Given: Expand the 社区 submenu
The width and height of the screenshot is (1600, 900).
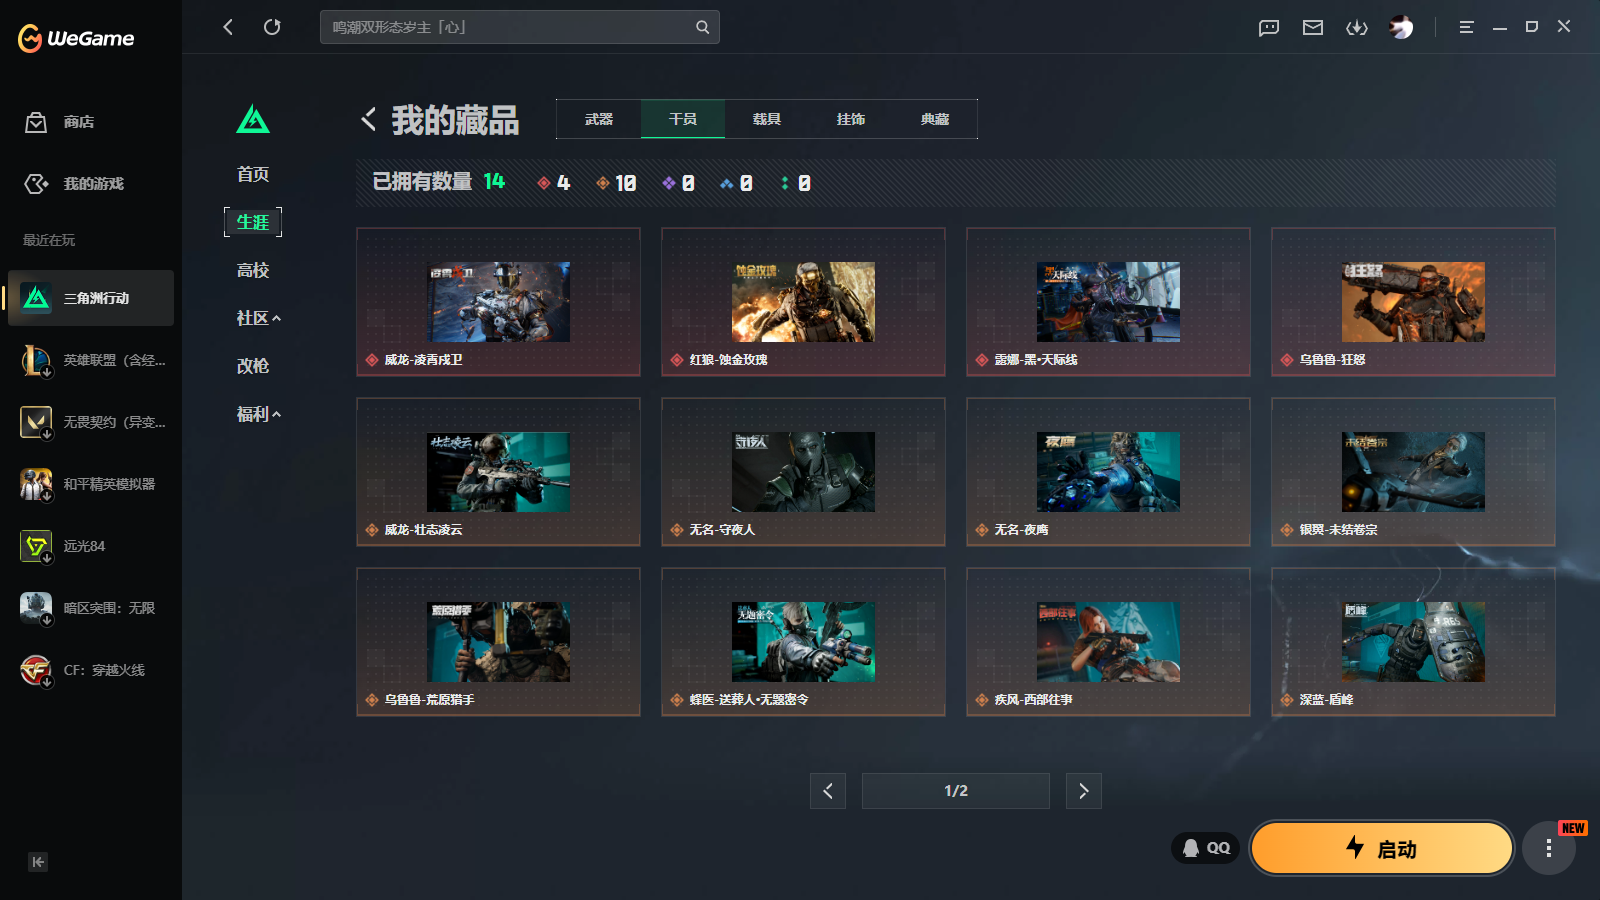Looking at the screenshot, I should tap(258, 318).
